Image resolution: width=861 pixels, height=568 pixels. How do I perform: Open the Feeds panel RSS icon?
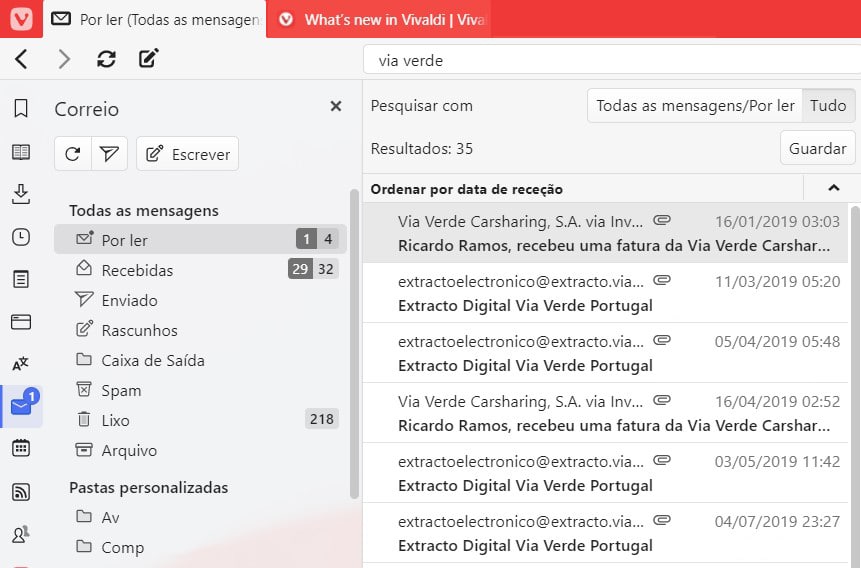[21, 492]
